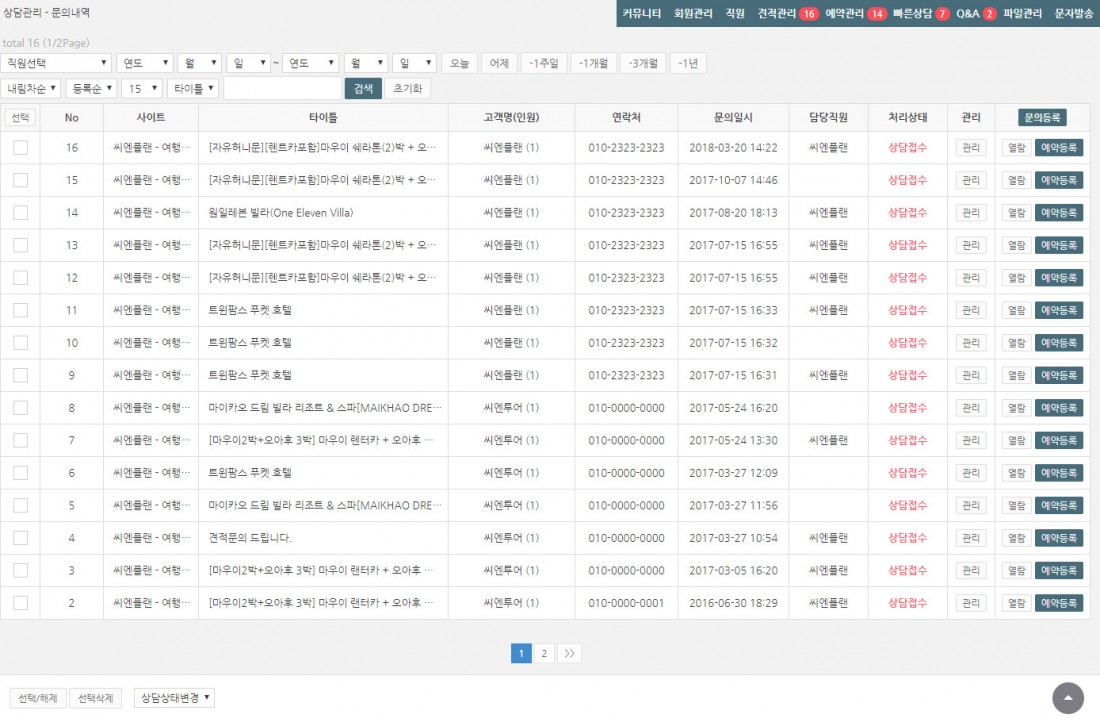
Task: Click date 2016-06-30 18:29
Action: tap(733, 603)
